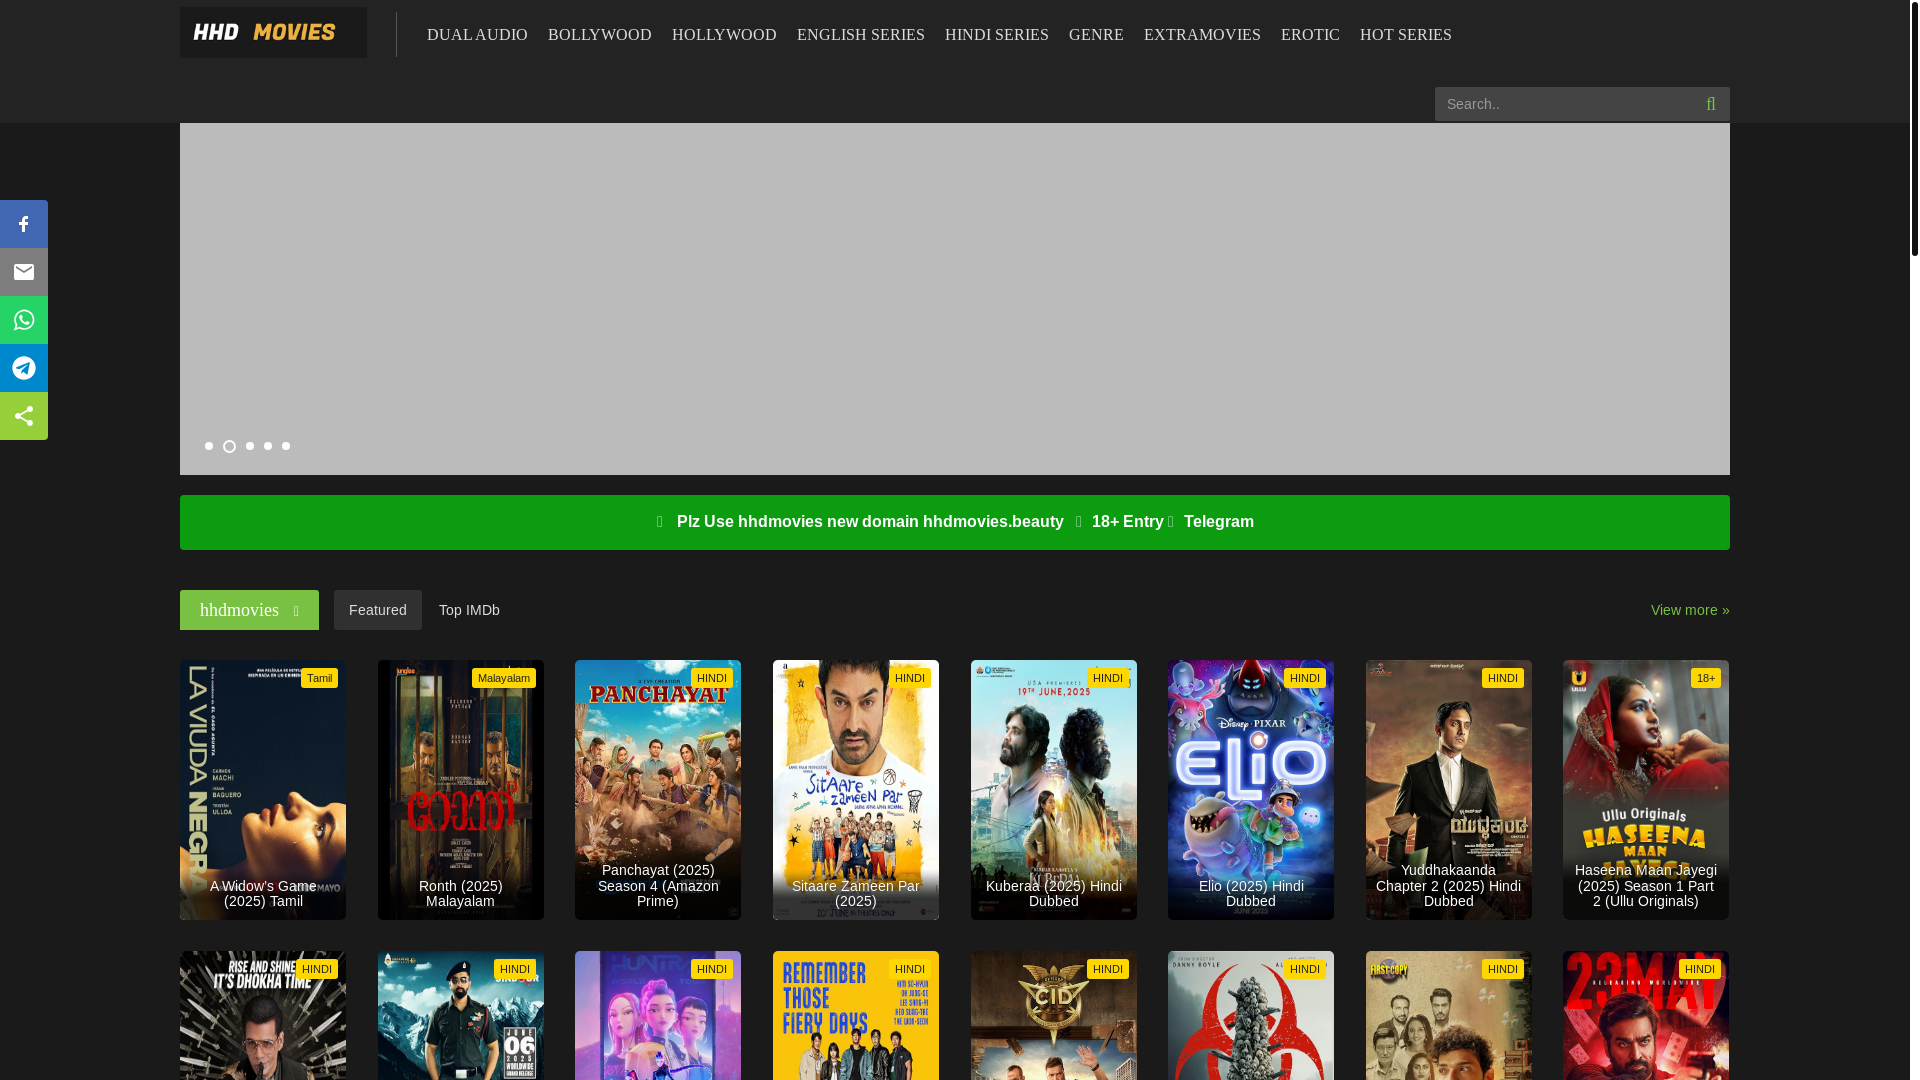Open the EXTRAMOVIES menu item

pos(1202,35)
